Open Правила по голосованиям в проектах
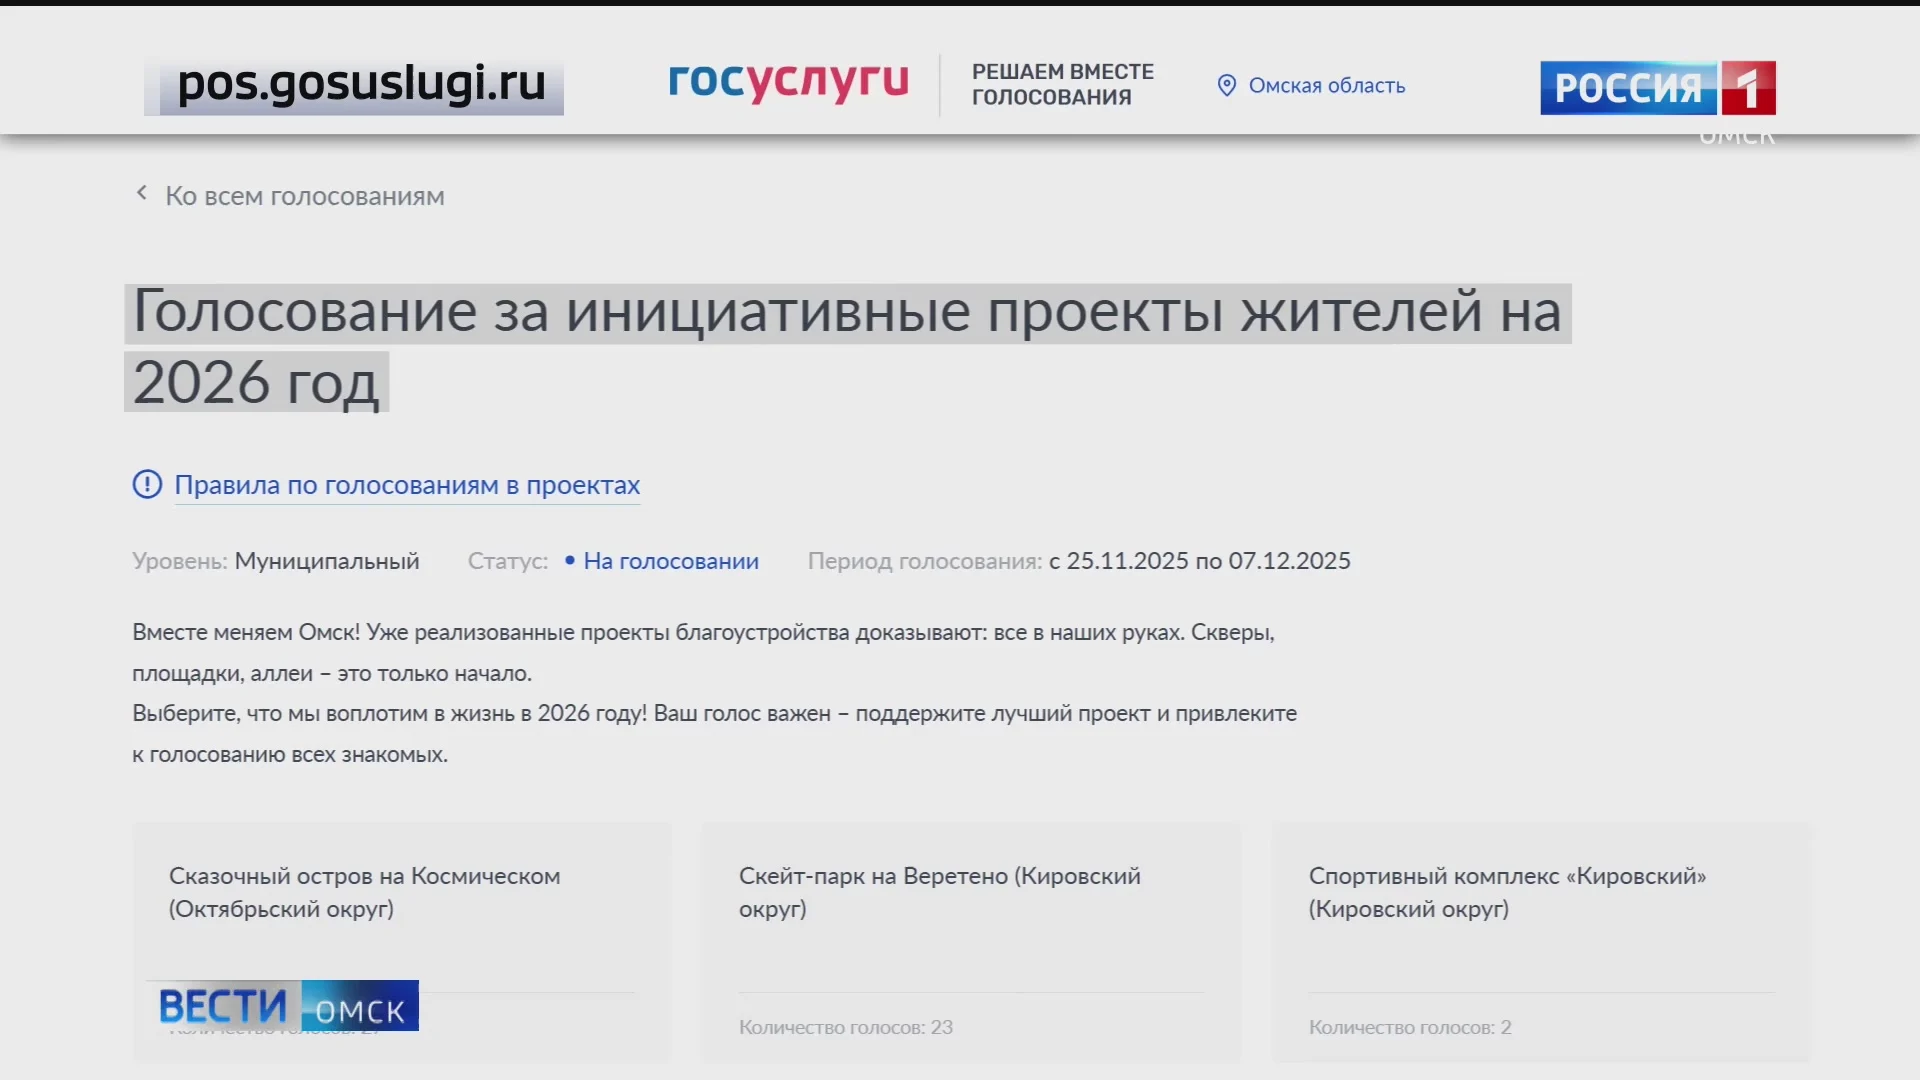The height and width of the screenshot is (1080, 1920). [x=407, y=485]
